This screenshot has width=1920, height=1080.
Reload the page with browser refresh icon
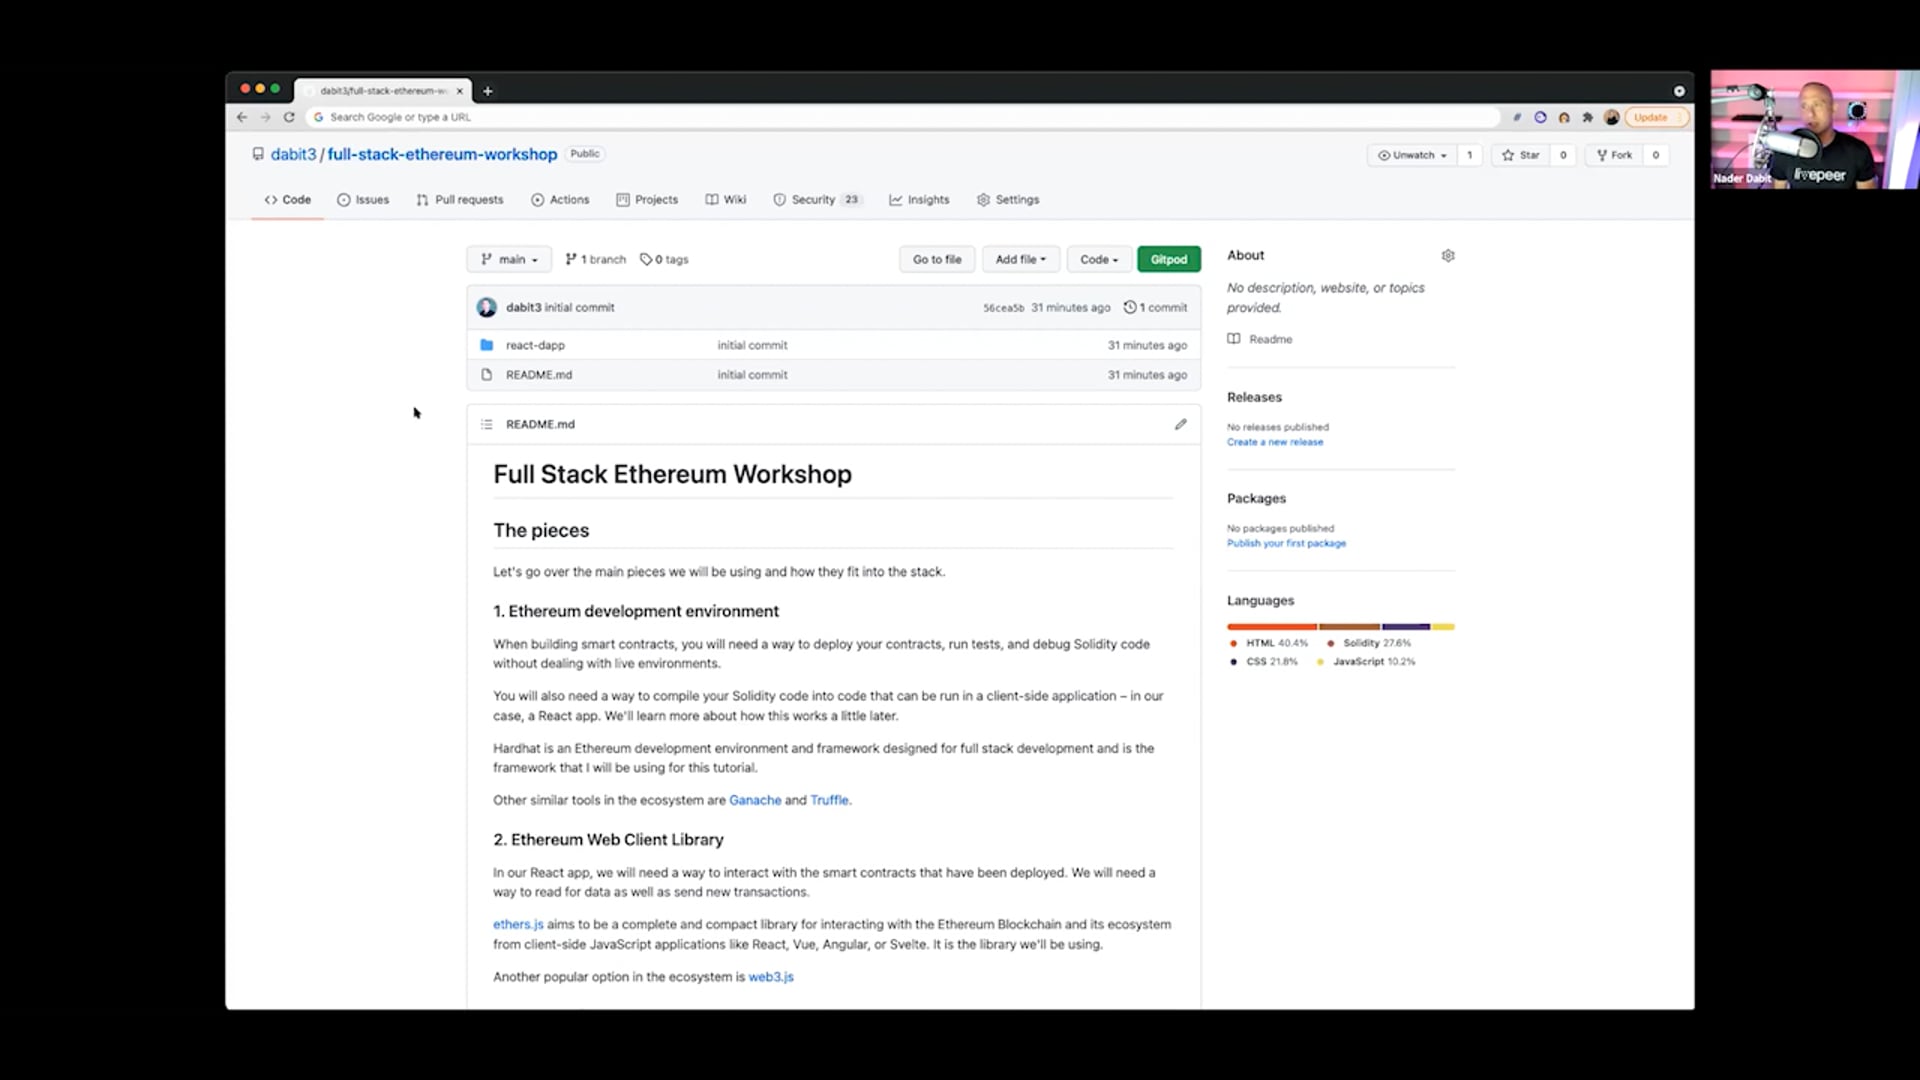pyautogui.click(x=289, y=117)
